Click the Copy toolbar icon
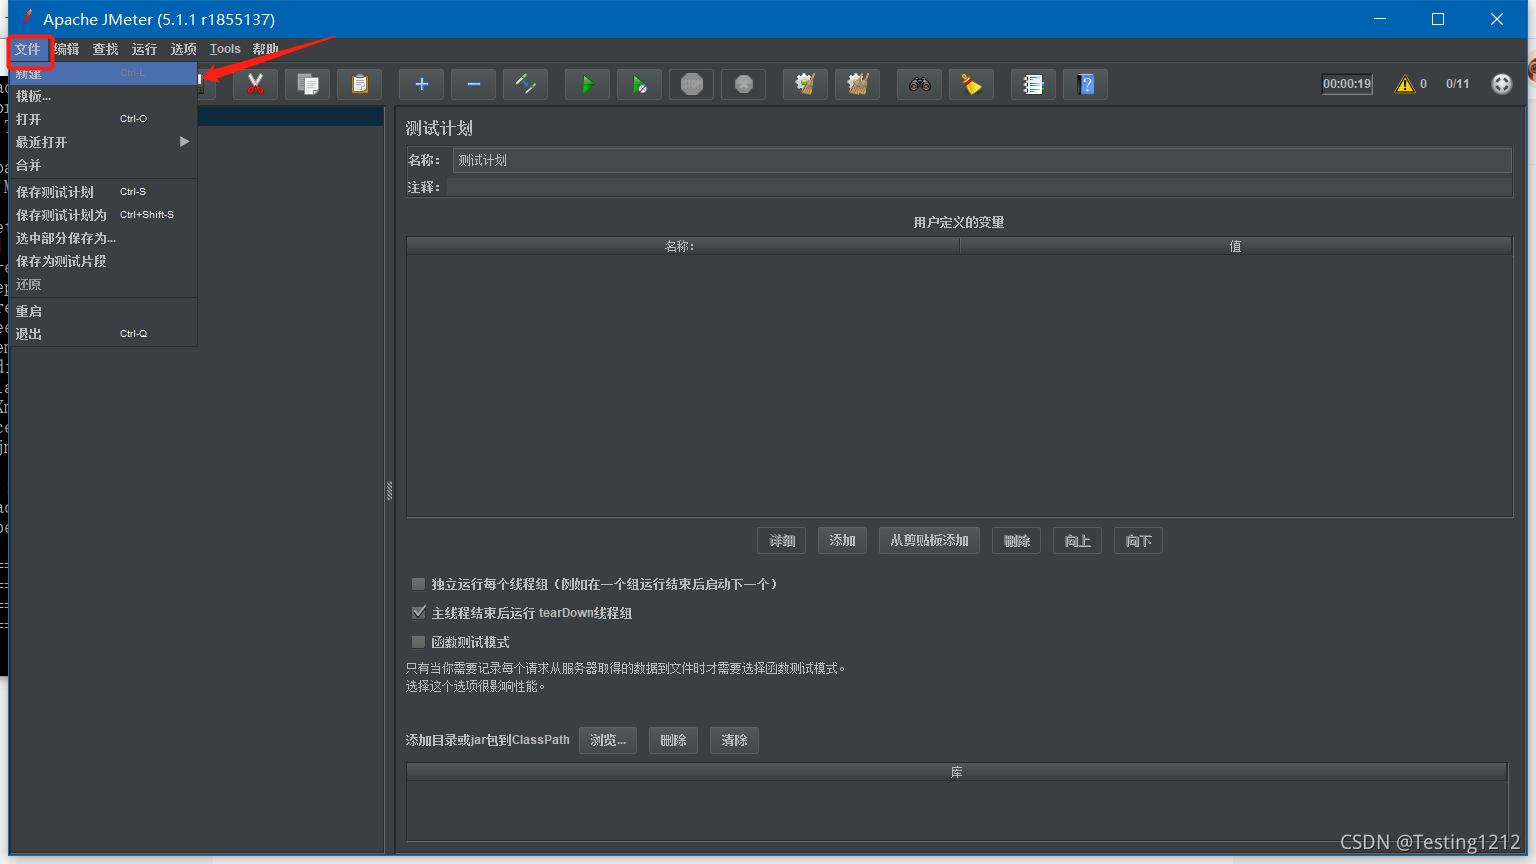 pos(308,84)
